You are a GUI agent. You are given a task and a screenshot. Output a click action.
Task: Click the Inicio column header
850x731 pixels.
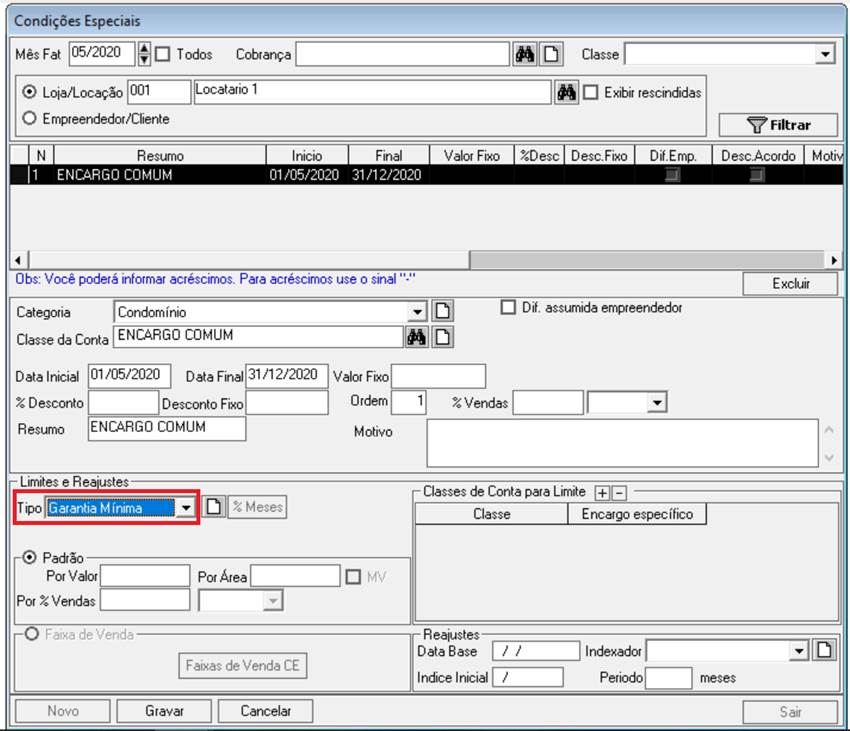pyautogui.click(x=307, y=156)
